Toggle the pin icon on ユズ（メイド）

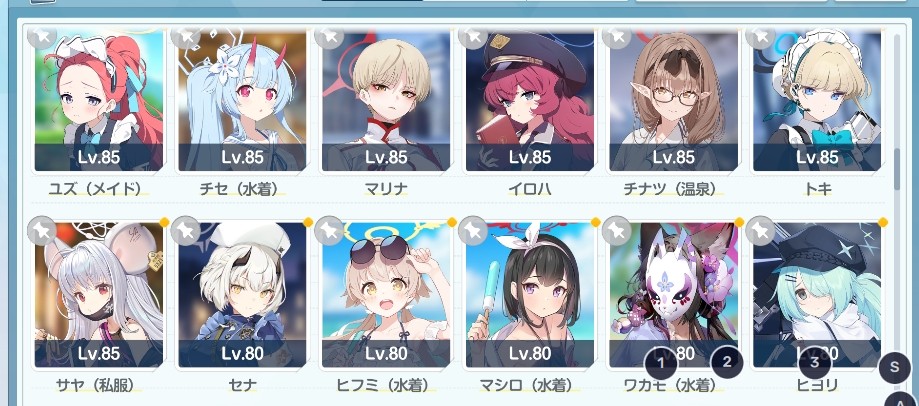42,37
